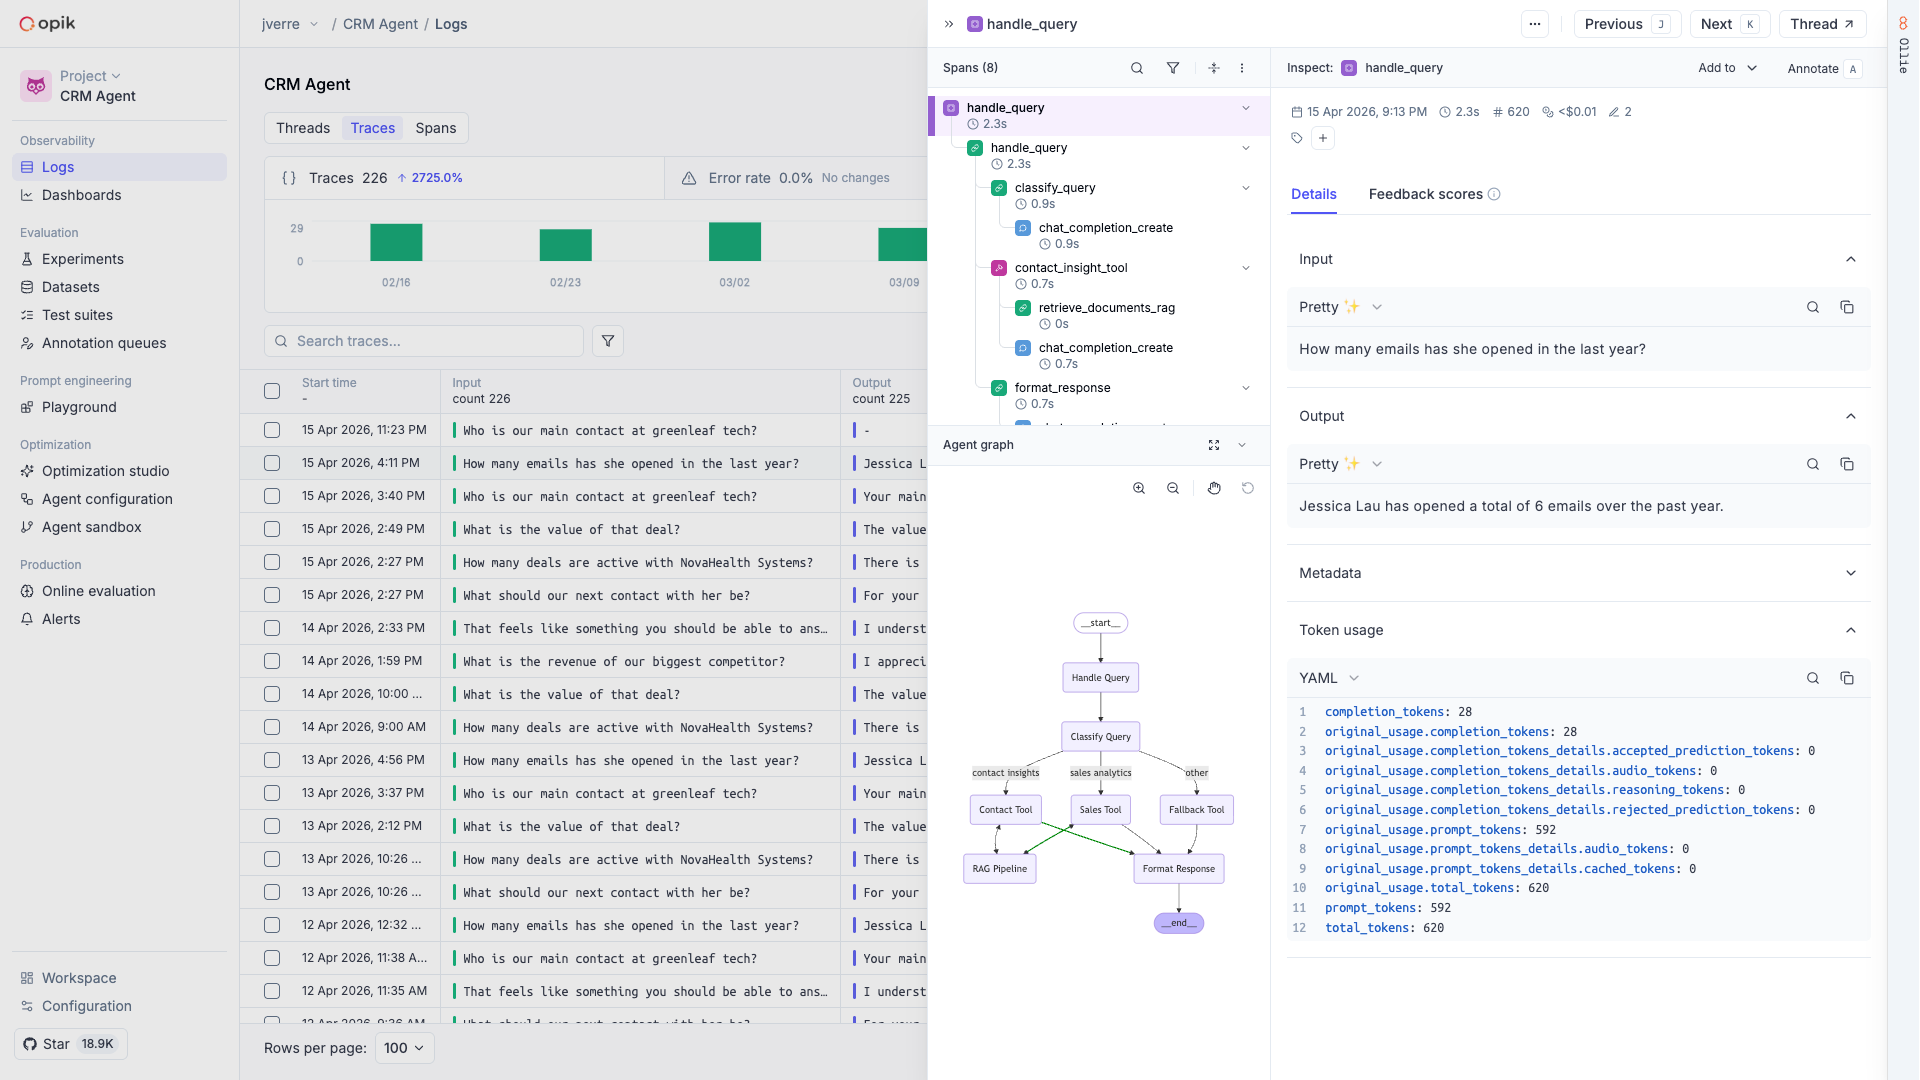Image resolution: width=1920 pixels, height=1080 pixels.
Task: Tick the checkbox for the 2:49 PM trace
Action: tap(271, 528)
